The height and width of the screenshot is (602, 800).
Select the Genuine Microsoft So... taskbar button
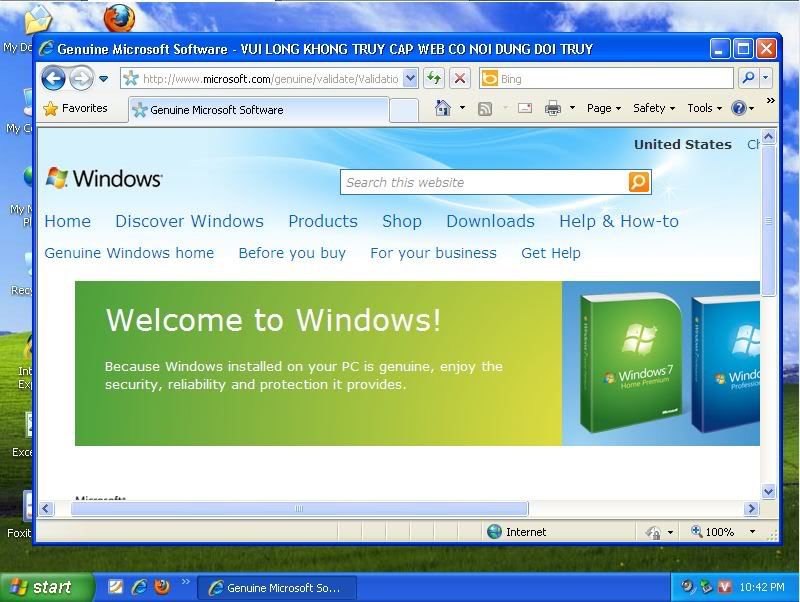point(277,588)
